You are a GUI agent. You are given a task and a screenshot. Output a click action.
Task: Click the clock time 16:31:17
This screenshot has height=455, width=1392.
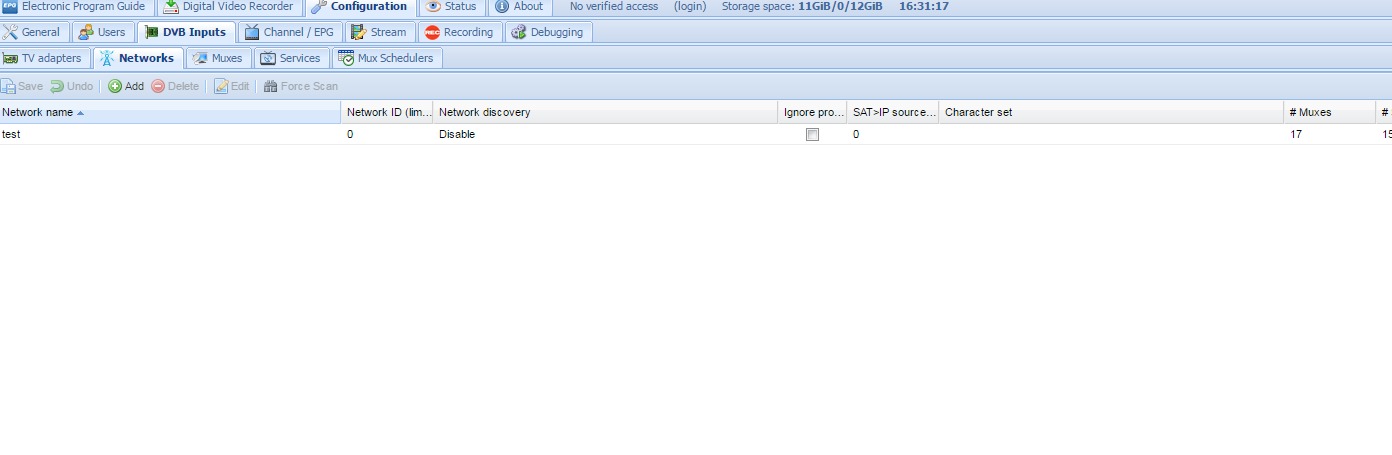(x=924, y=6)
